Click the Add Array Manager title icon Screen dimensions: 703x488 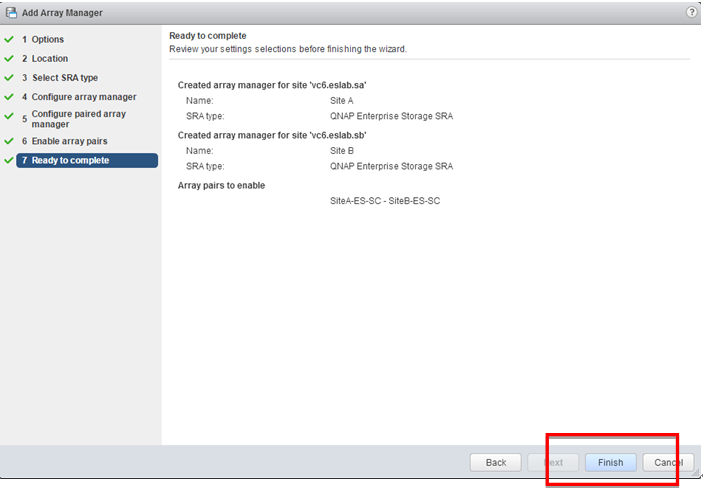(x=13, y=13)
